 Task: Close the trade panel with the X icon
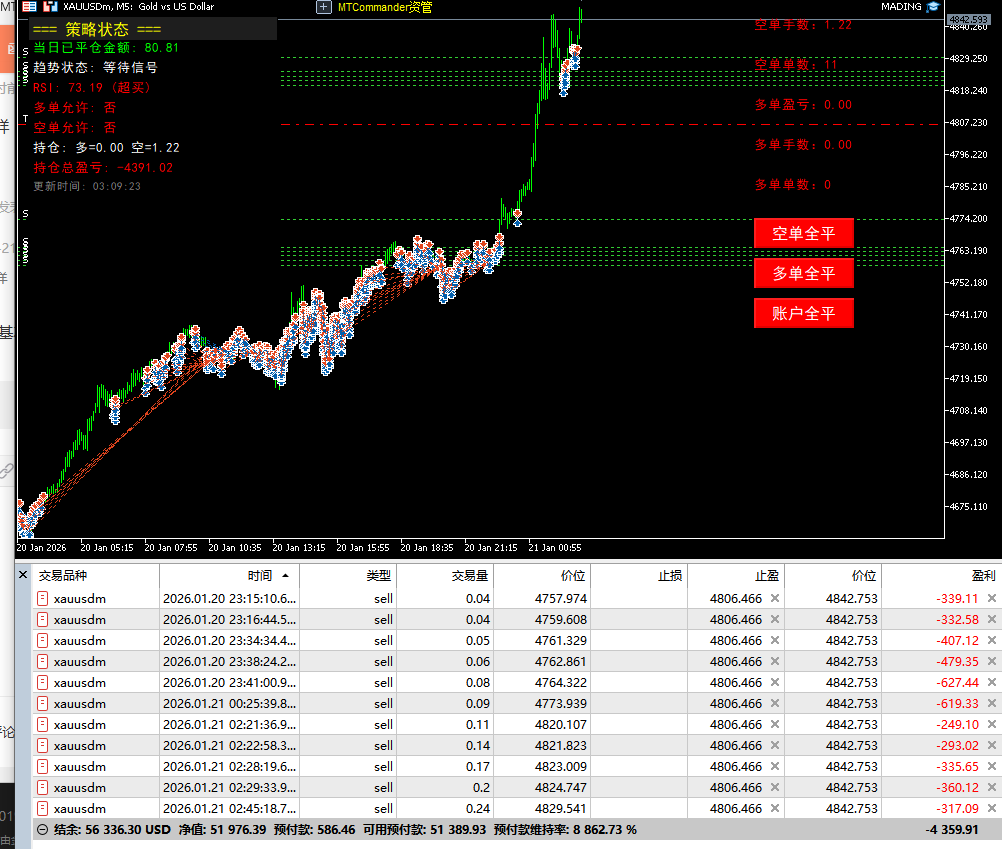[x=23, y=575]
